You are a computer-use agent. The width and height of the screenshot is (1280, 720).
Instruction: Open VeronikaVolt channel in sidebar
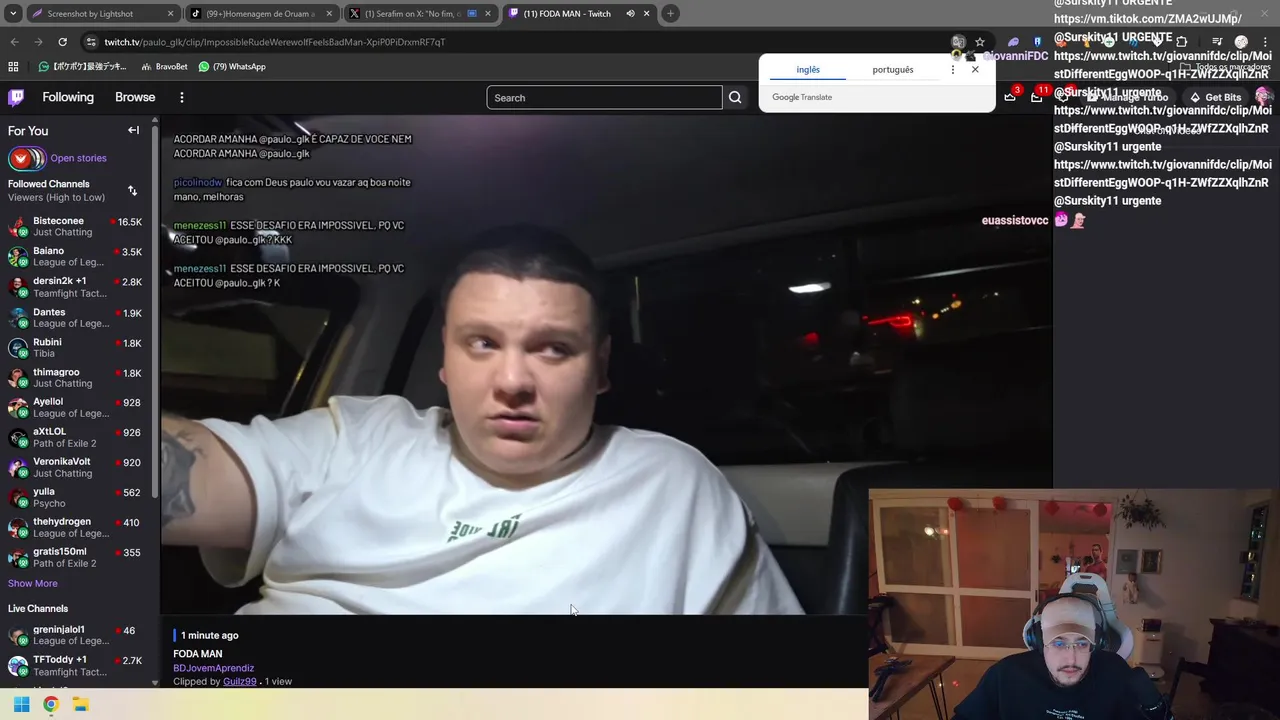[75, 467]
